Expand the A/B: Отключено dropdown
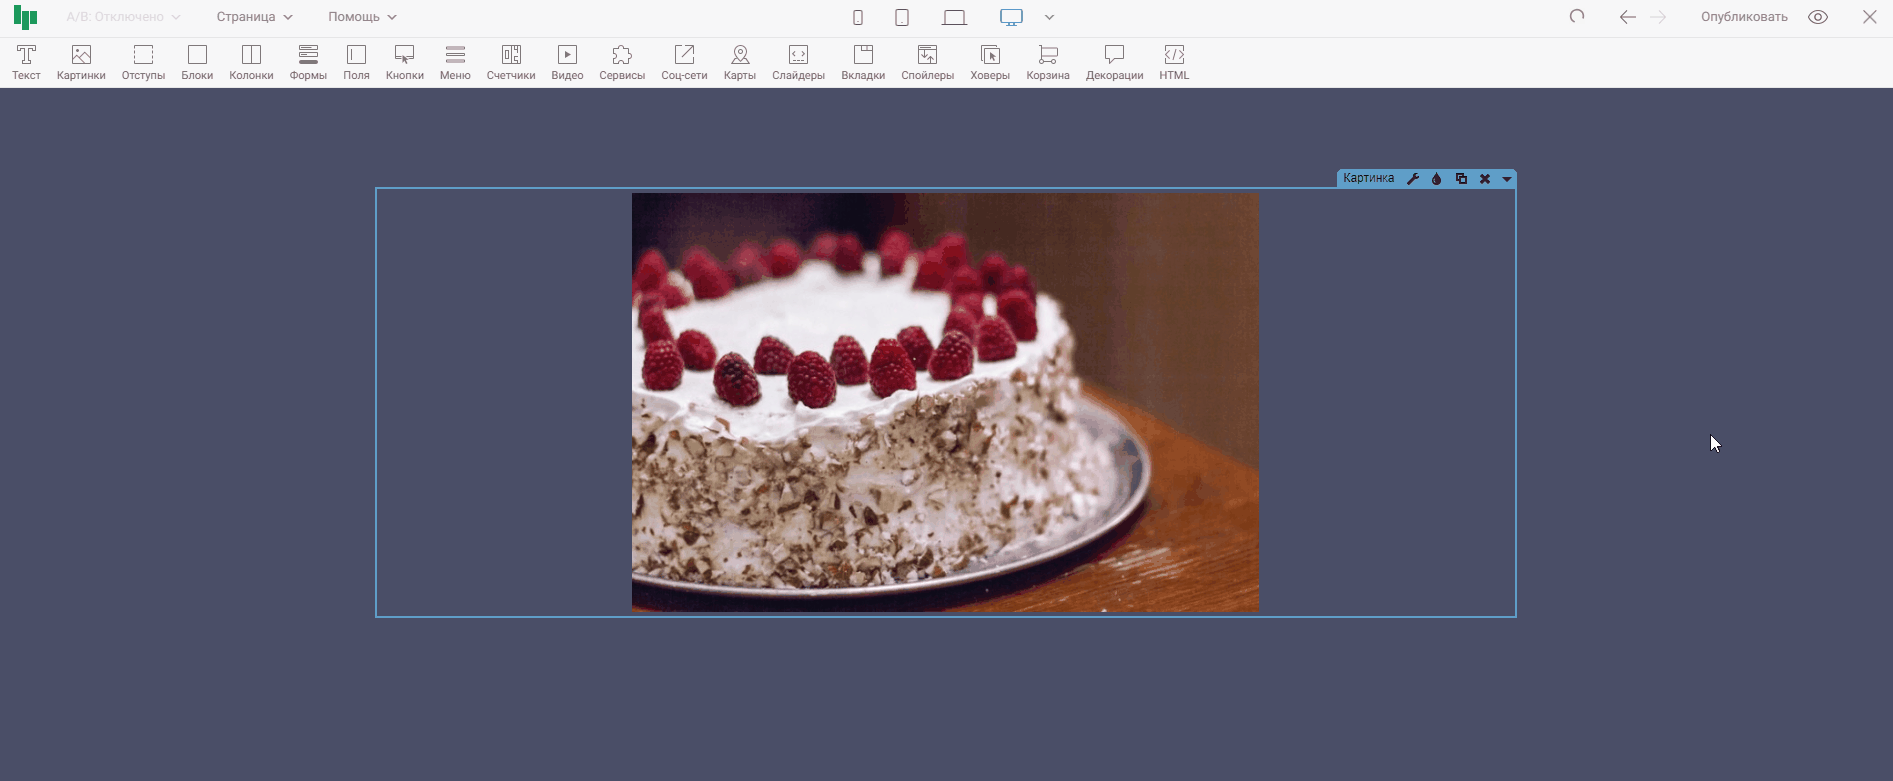Screen dimensions: 1893x781 [x=123, y=17]
